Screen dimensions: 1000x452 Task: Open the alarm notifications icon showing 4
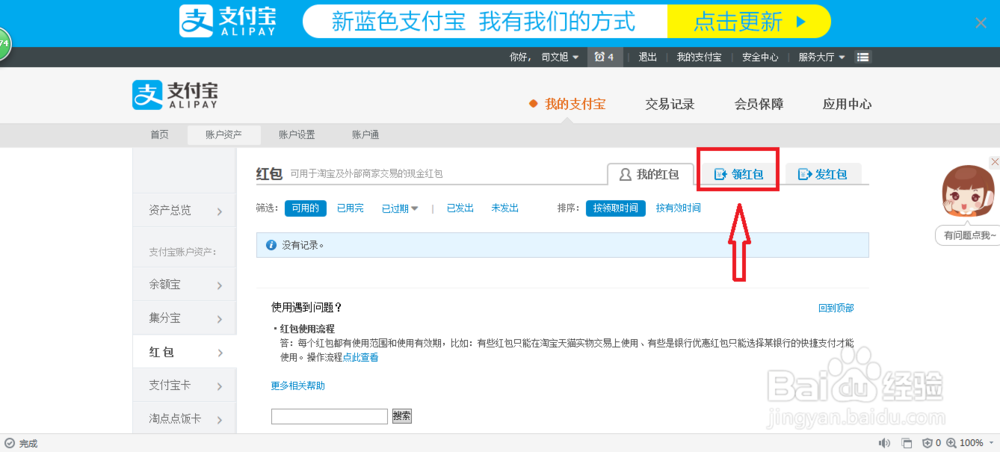pos(604,57)
